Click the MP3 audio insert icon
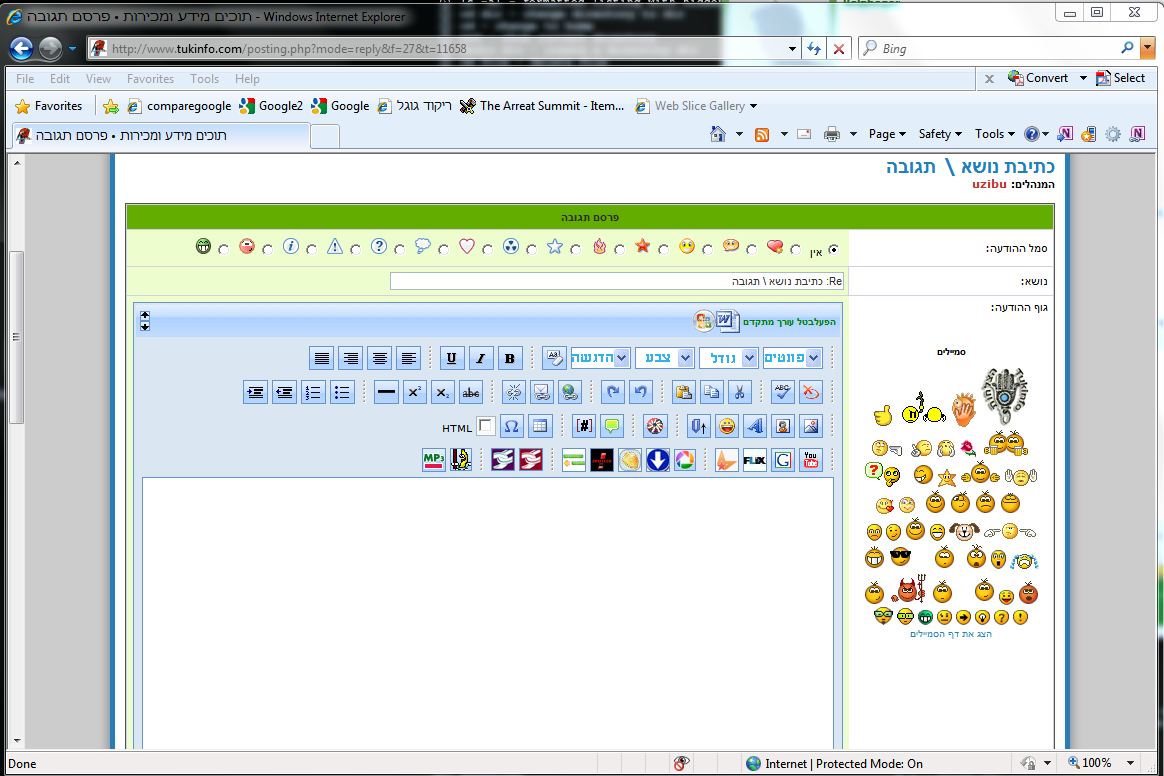 [434, 460]
